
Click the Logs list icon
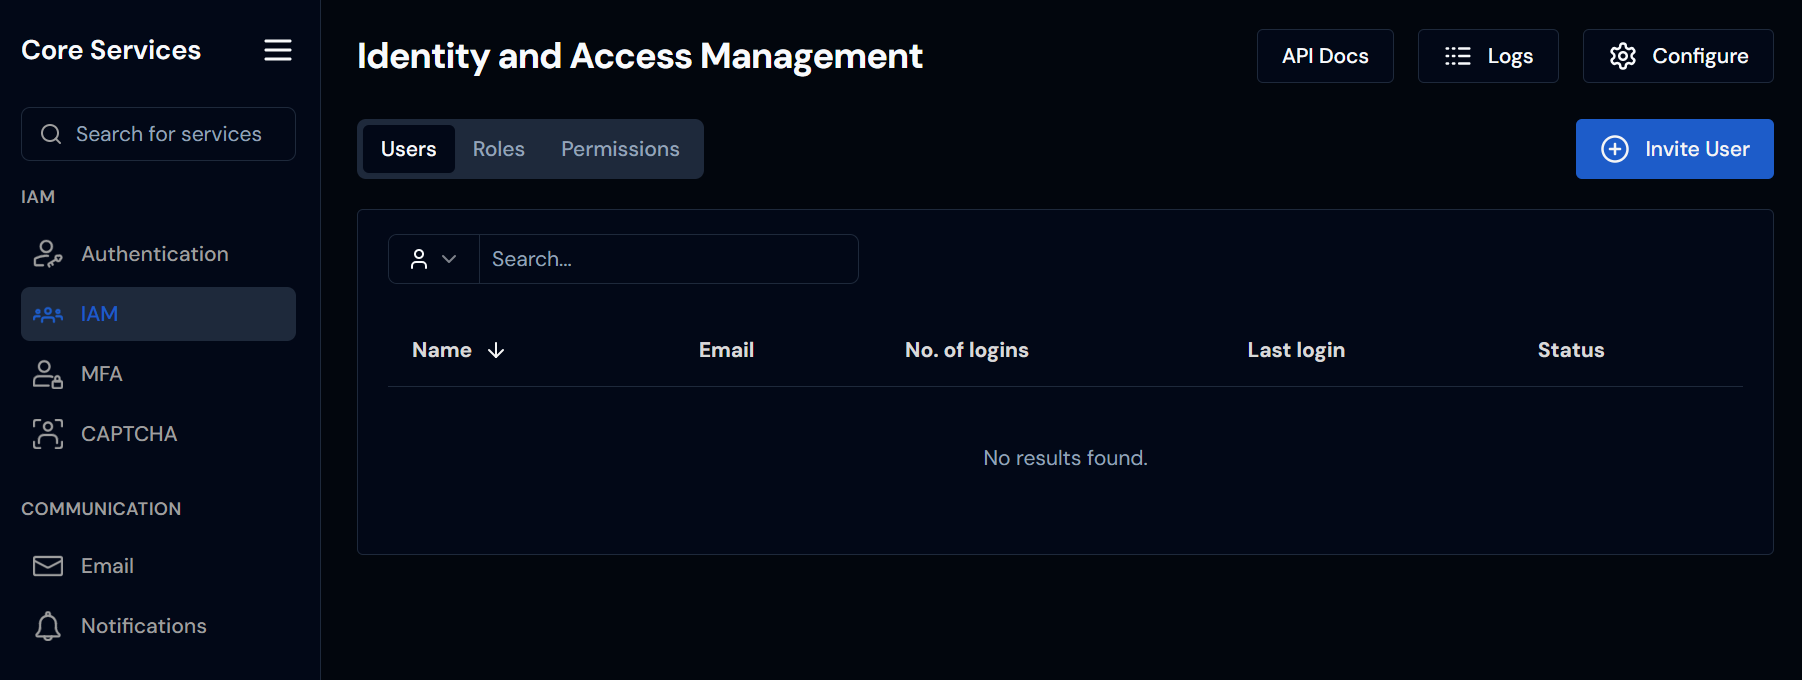point(1457,56)
